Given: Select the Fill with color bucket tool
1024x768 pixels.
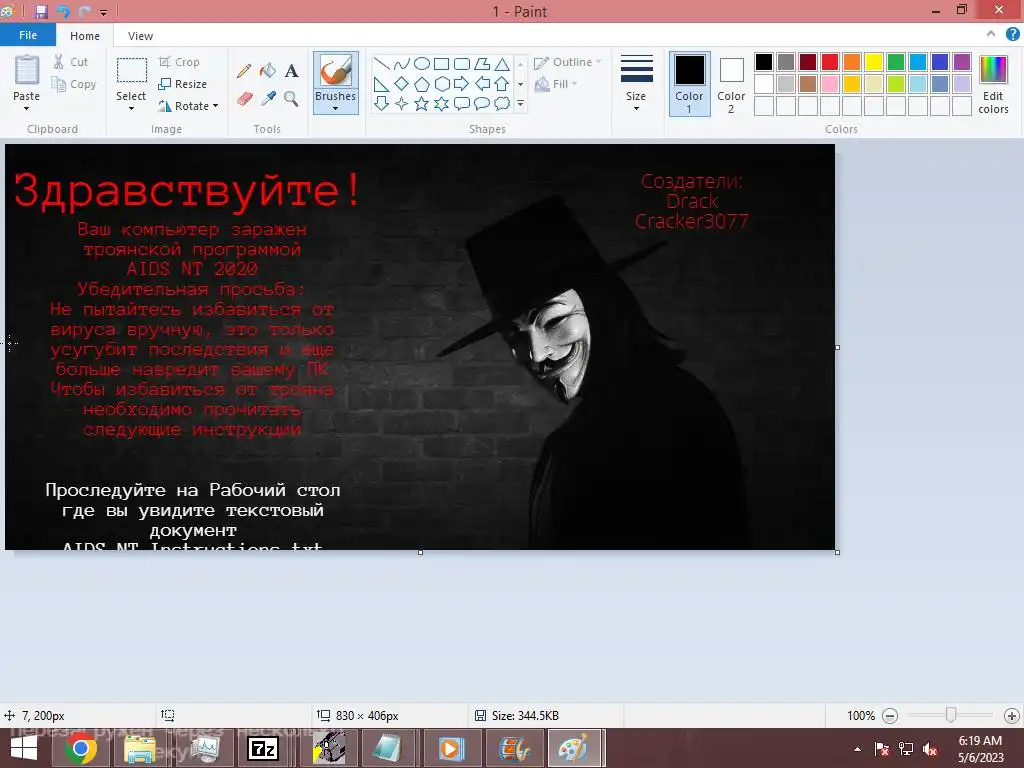Looking at the screenshot, I should click(x=268, y=71).
